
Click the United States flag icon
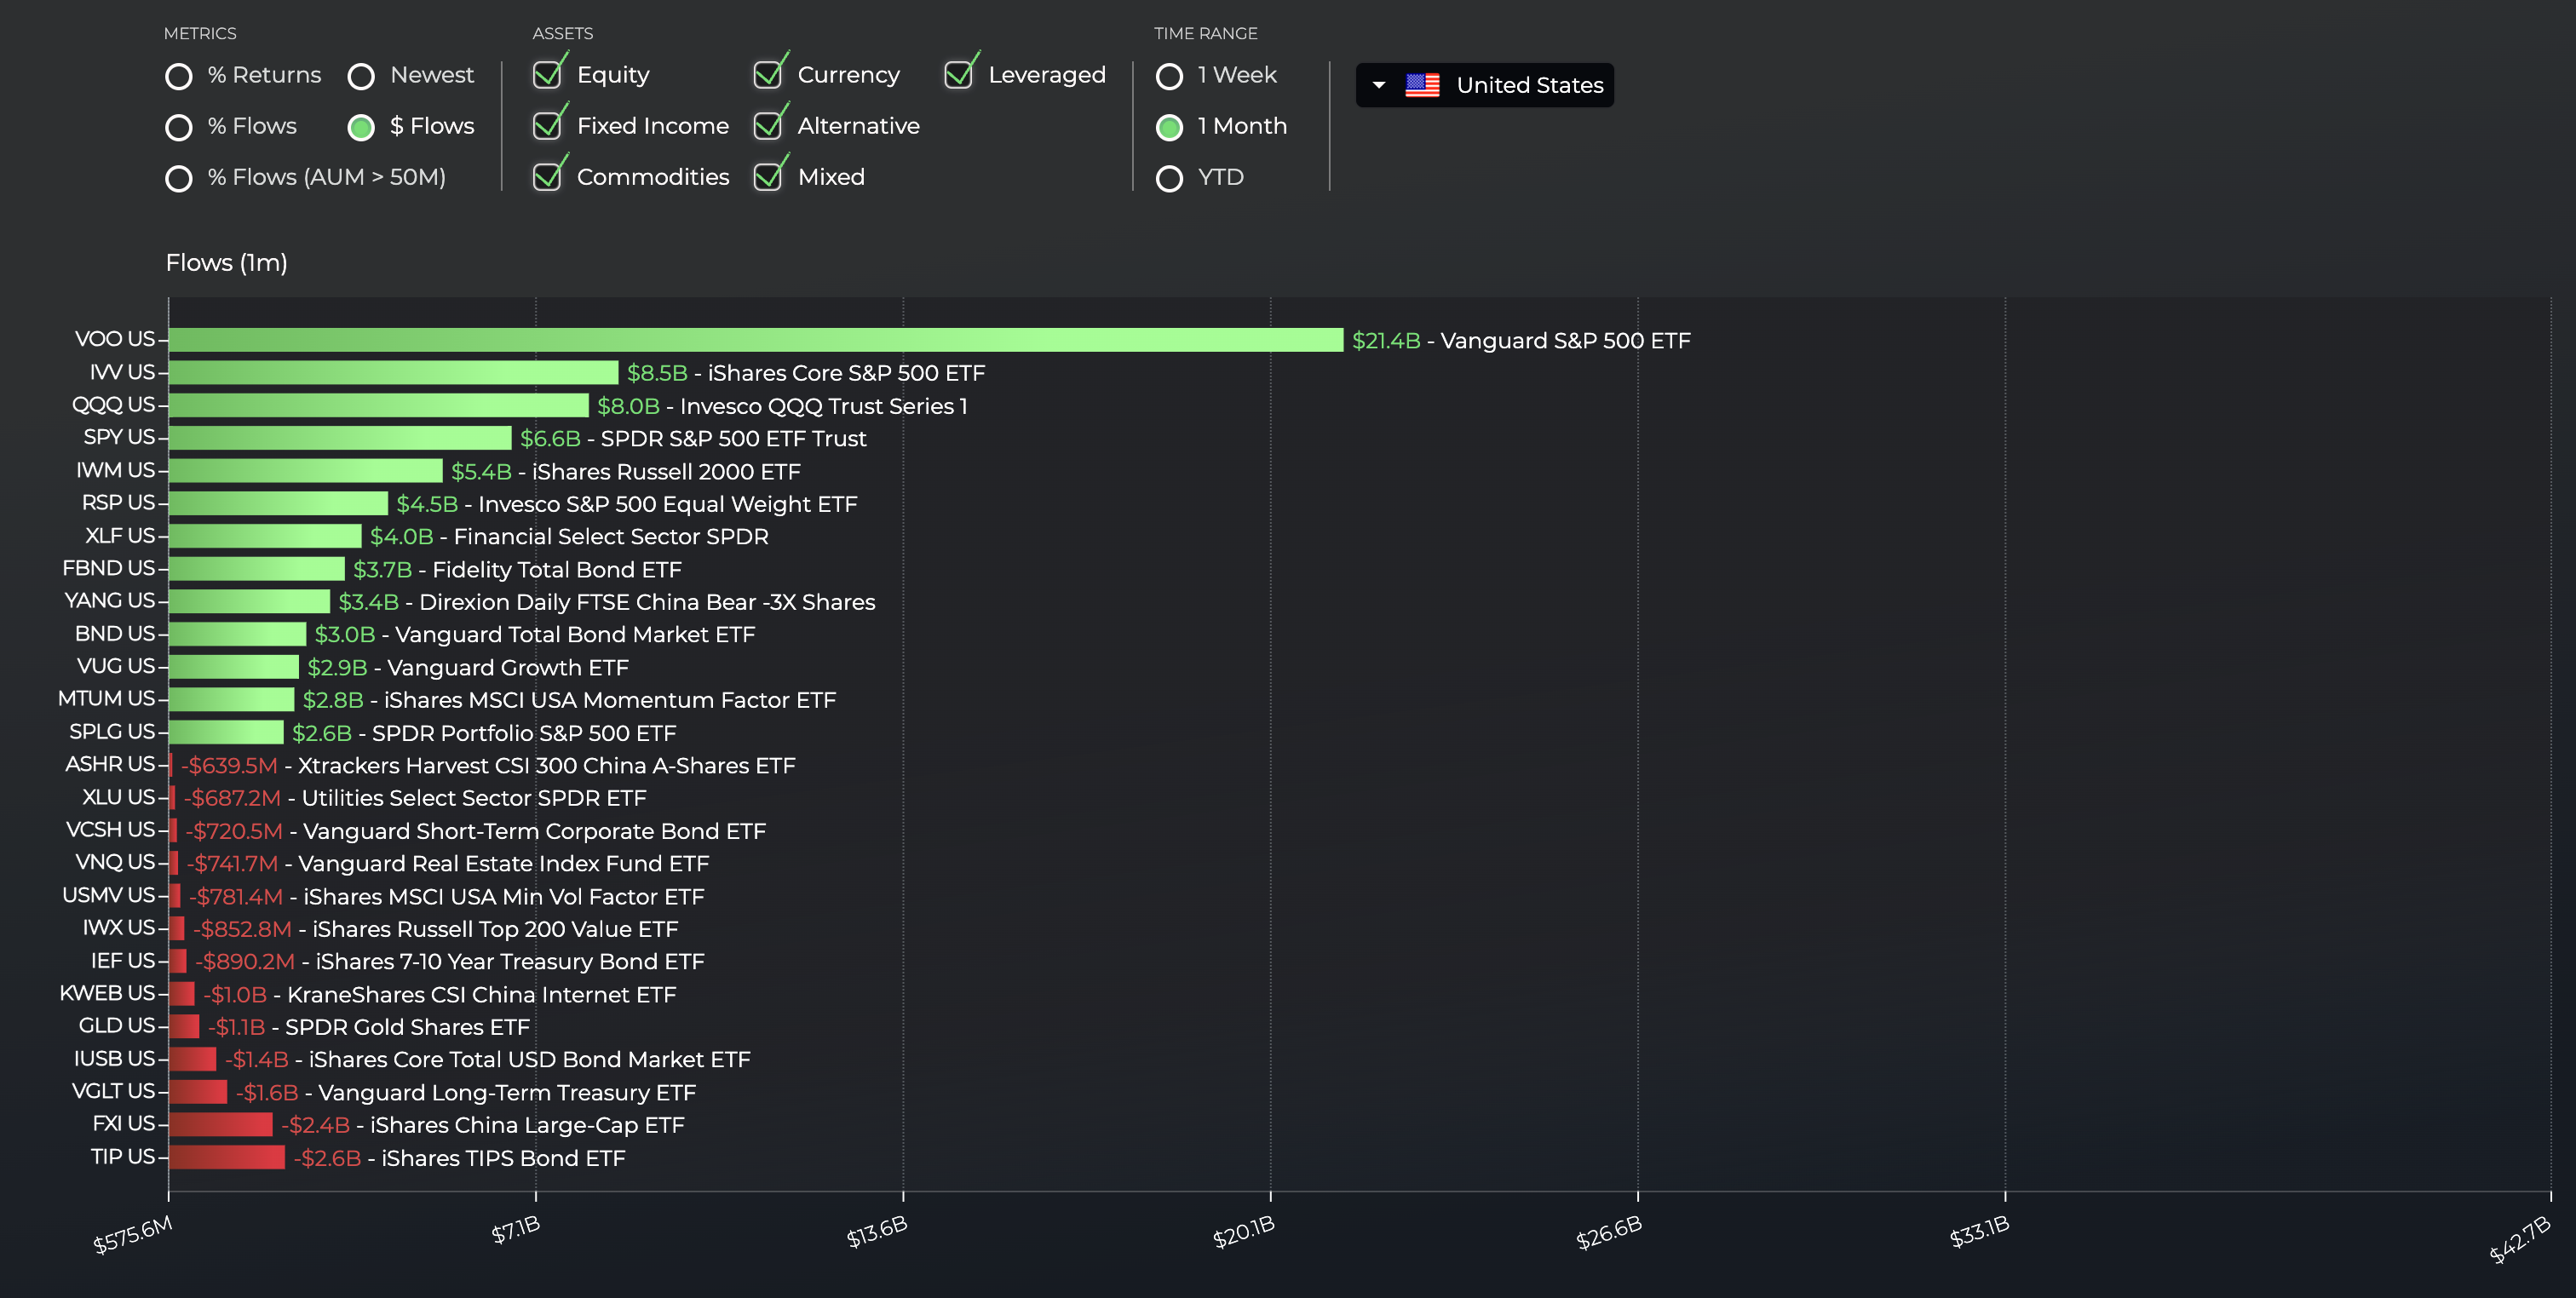click(x=1422, y=85)
